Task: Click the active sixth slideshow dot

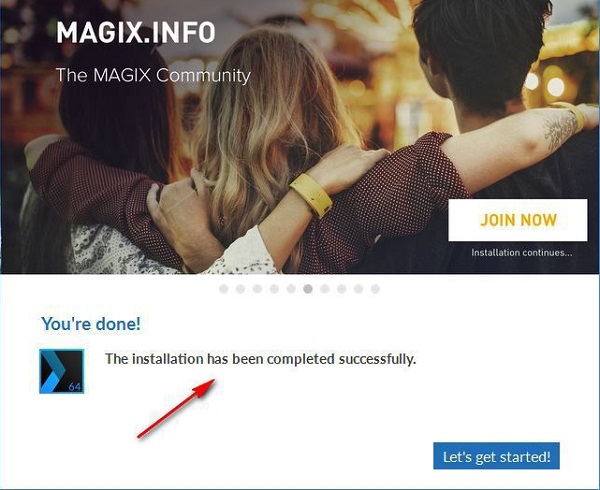Action: point(308,289)
